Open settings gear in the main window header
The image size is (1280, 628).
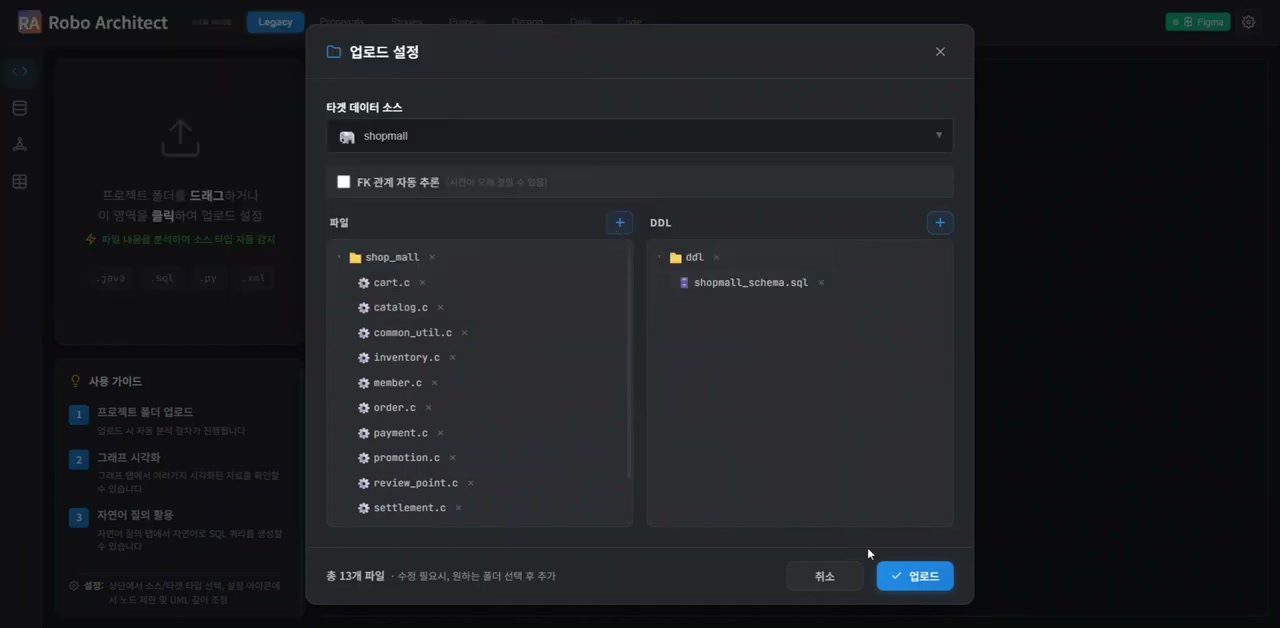1248,22
